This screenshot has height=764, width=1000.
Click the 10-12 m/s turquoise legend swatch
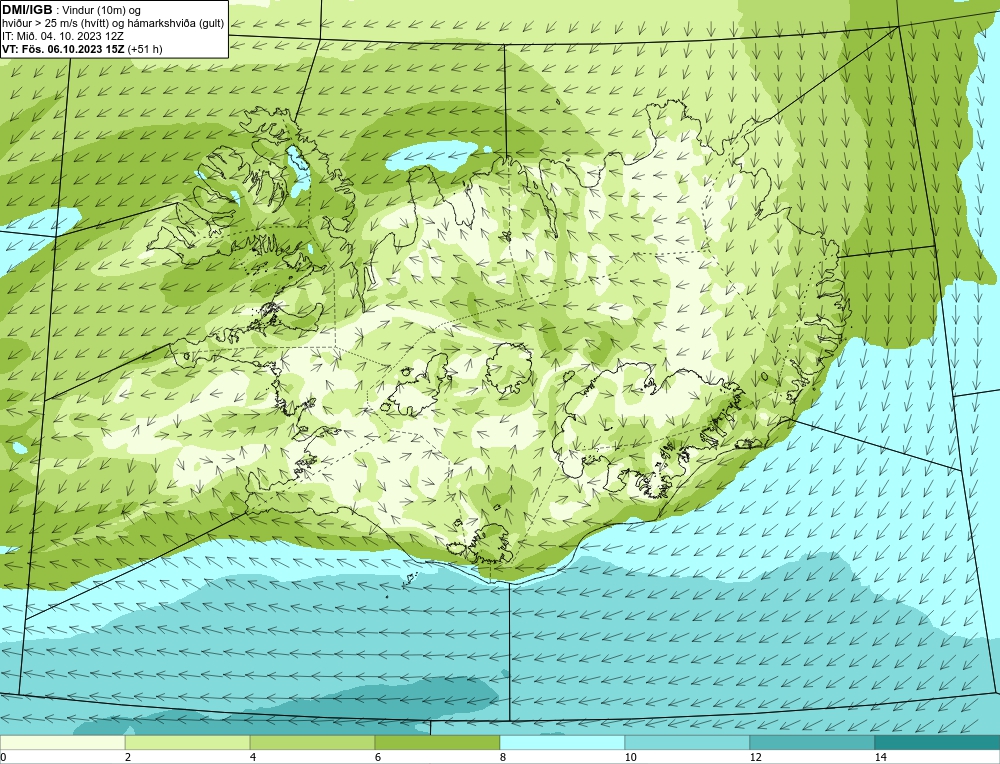(688, 742)
